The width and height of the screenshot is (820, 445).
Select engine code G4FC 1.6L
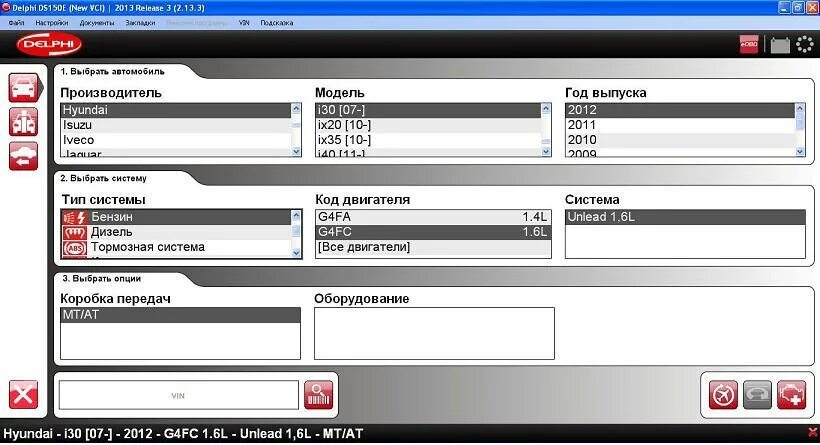433,232
